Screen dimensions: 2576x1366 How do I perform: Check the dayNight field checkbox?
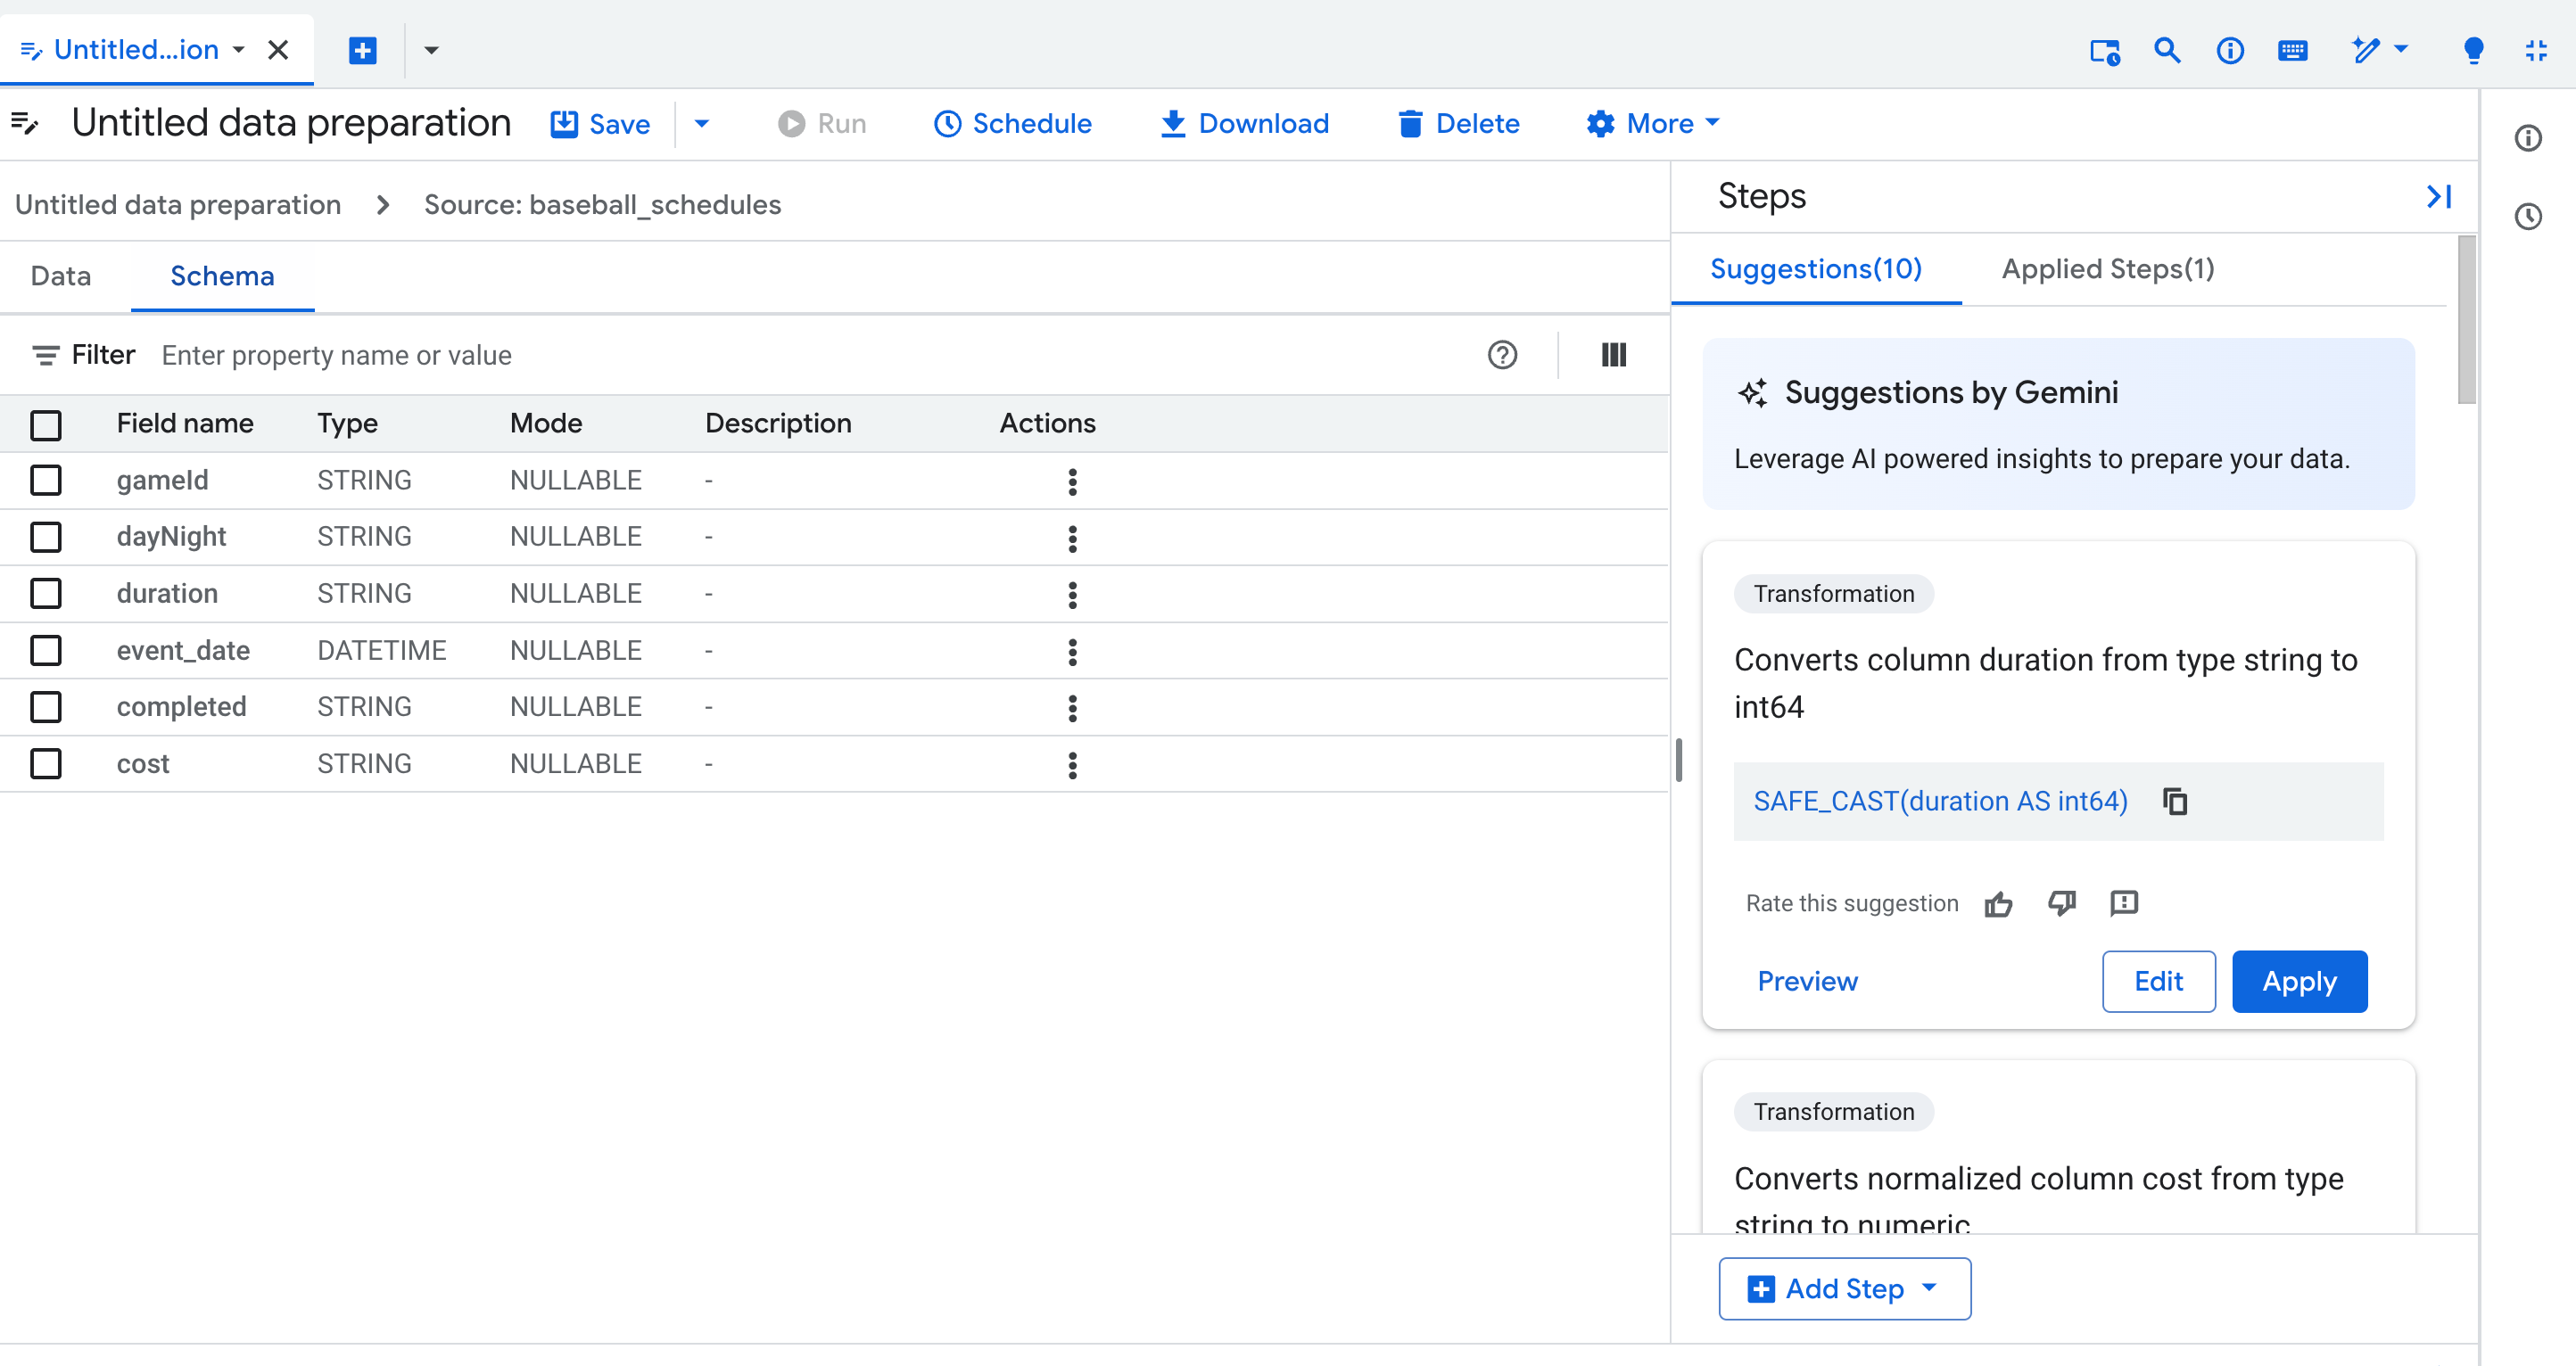45,537
